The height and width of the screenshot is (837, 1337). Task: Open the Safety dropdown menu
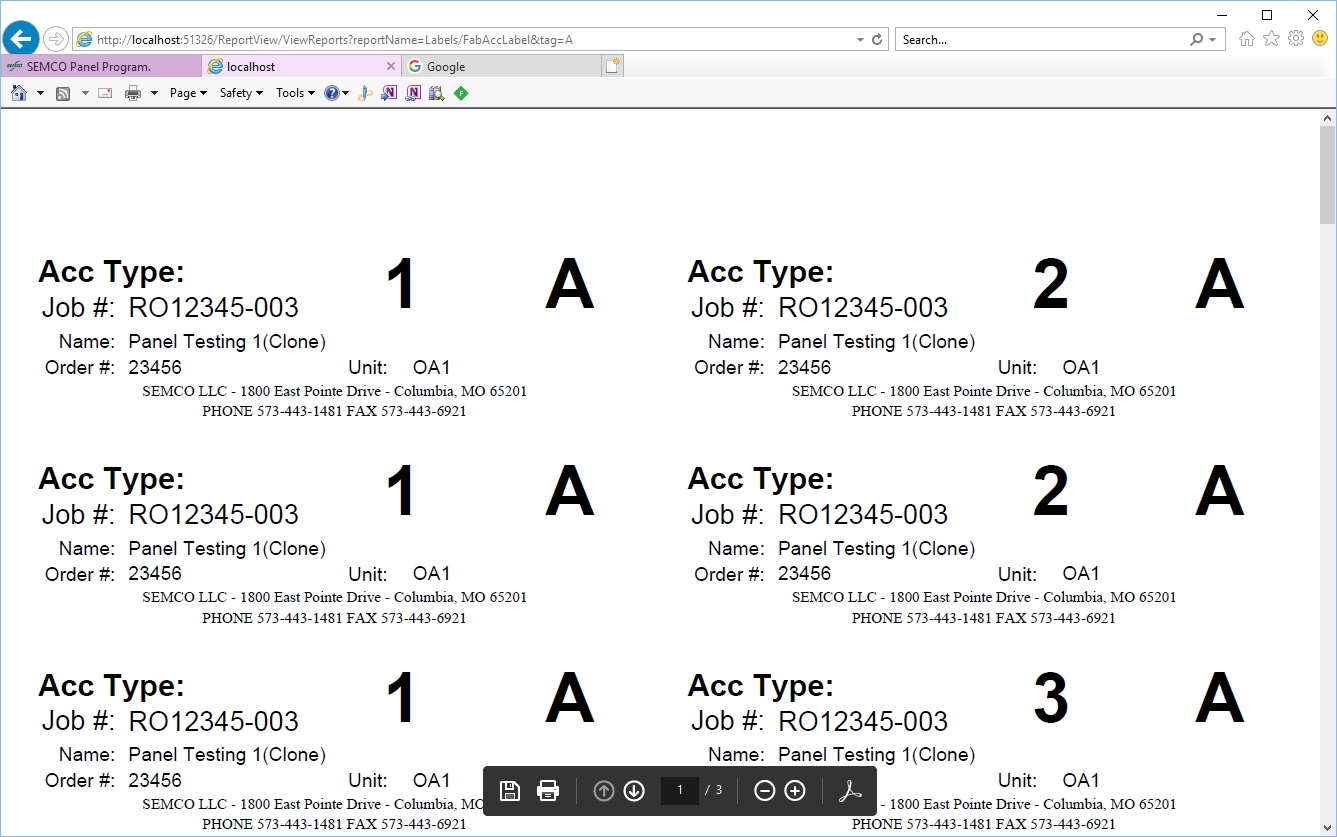[241, 93]
